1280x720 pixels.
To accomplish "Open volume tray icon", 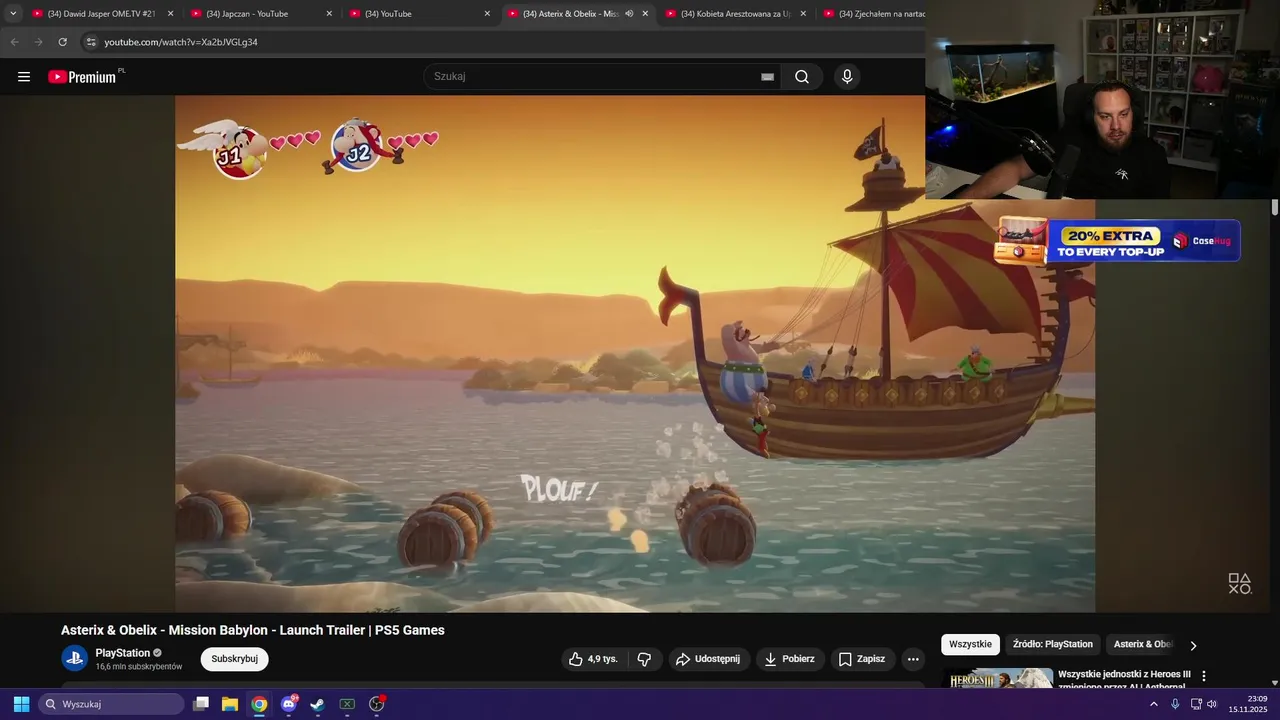I will pos(1212,704).
